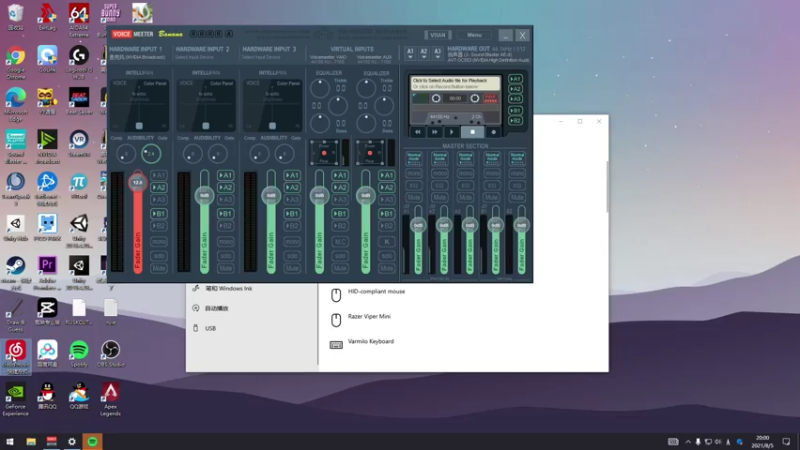Open hardware out A1 device dropdown
This screenshot has width=800, height=450.
point(410,53)
